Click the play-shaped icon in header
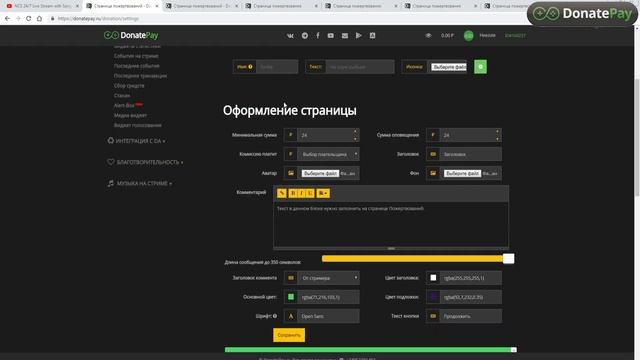 coord(358,36)
